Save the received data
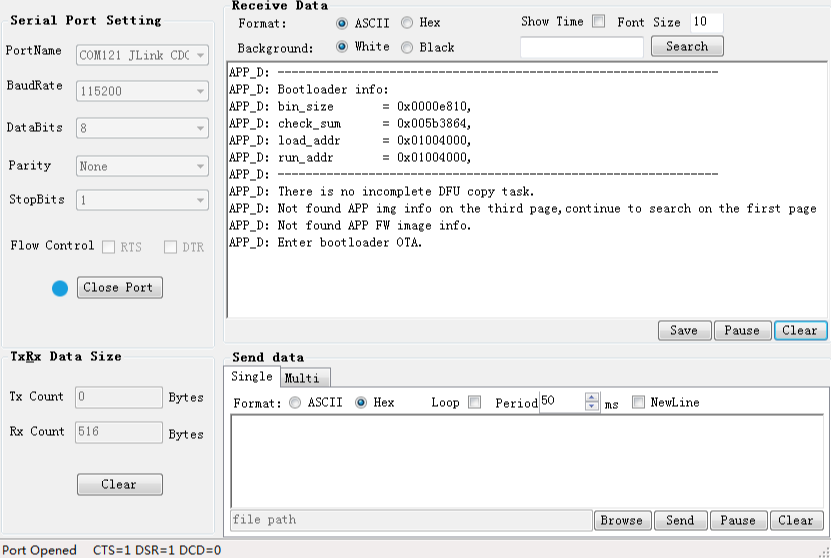831x558 pixels. (x=684, y=330)
